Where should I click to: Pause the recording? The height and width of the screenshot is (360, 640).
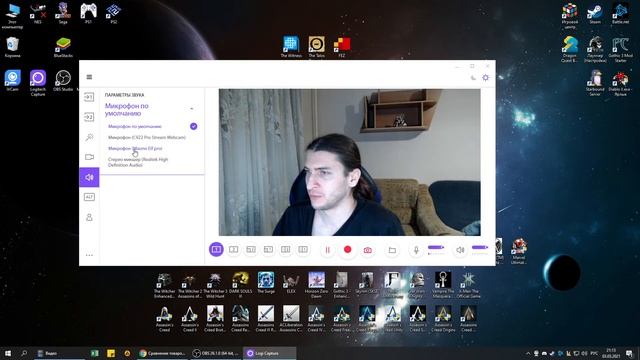point(327,250)
